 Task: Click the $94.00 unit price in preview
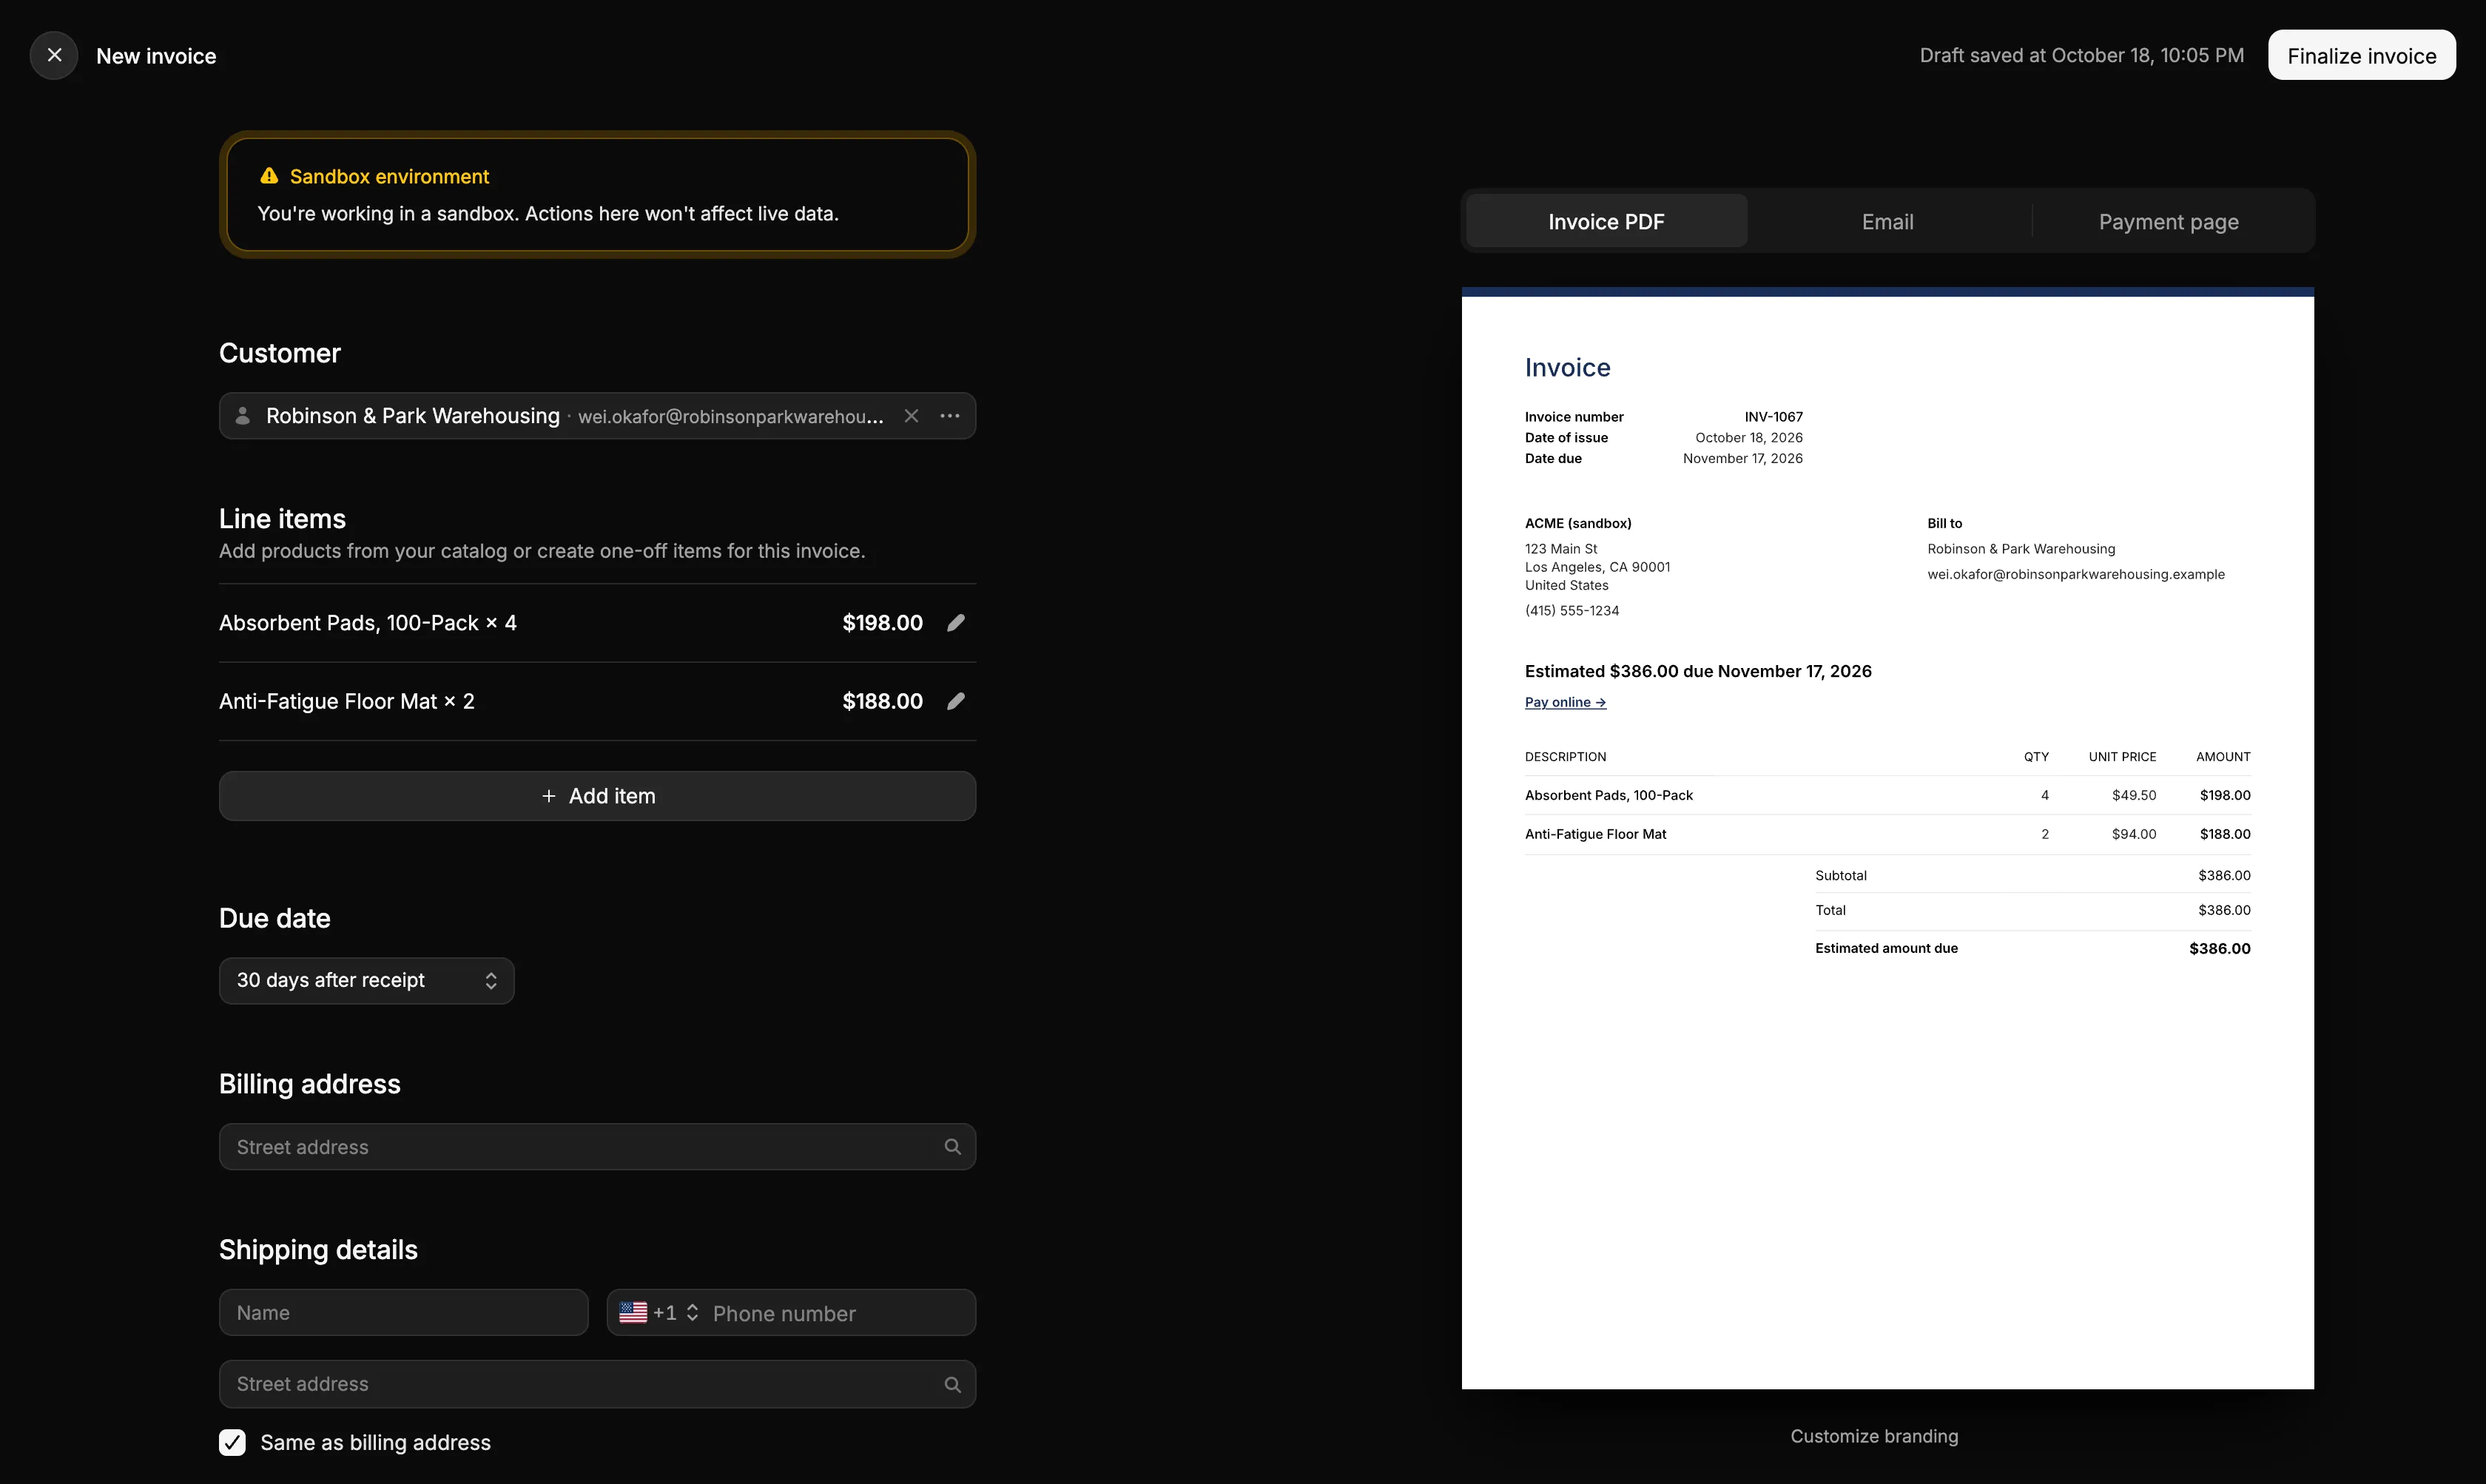[2134, 834]
